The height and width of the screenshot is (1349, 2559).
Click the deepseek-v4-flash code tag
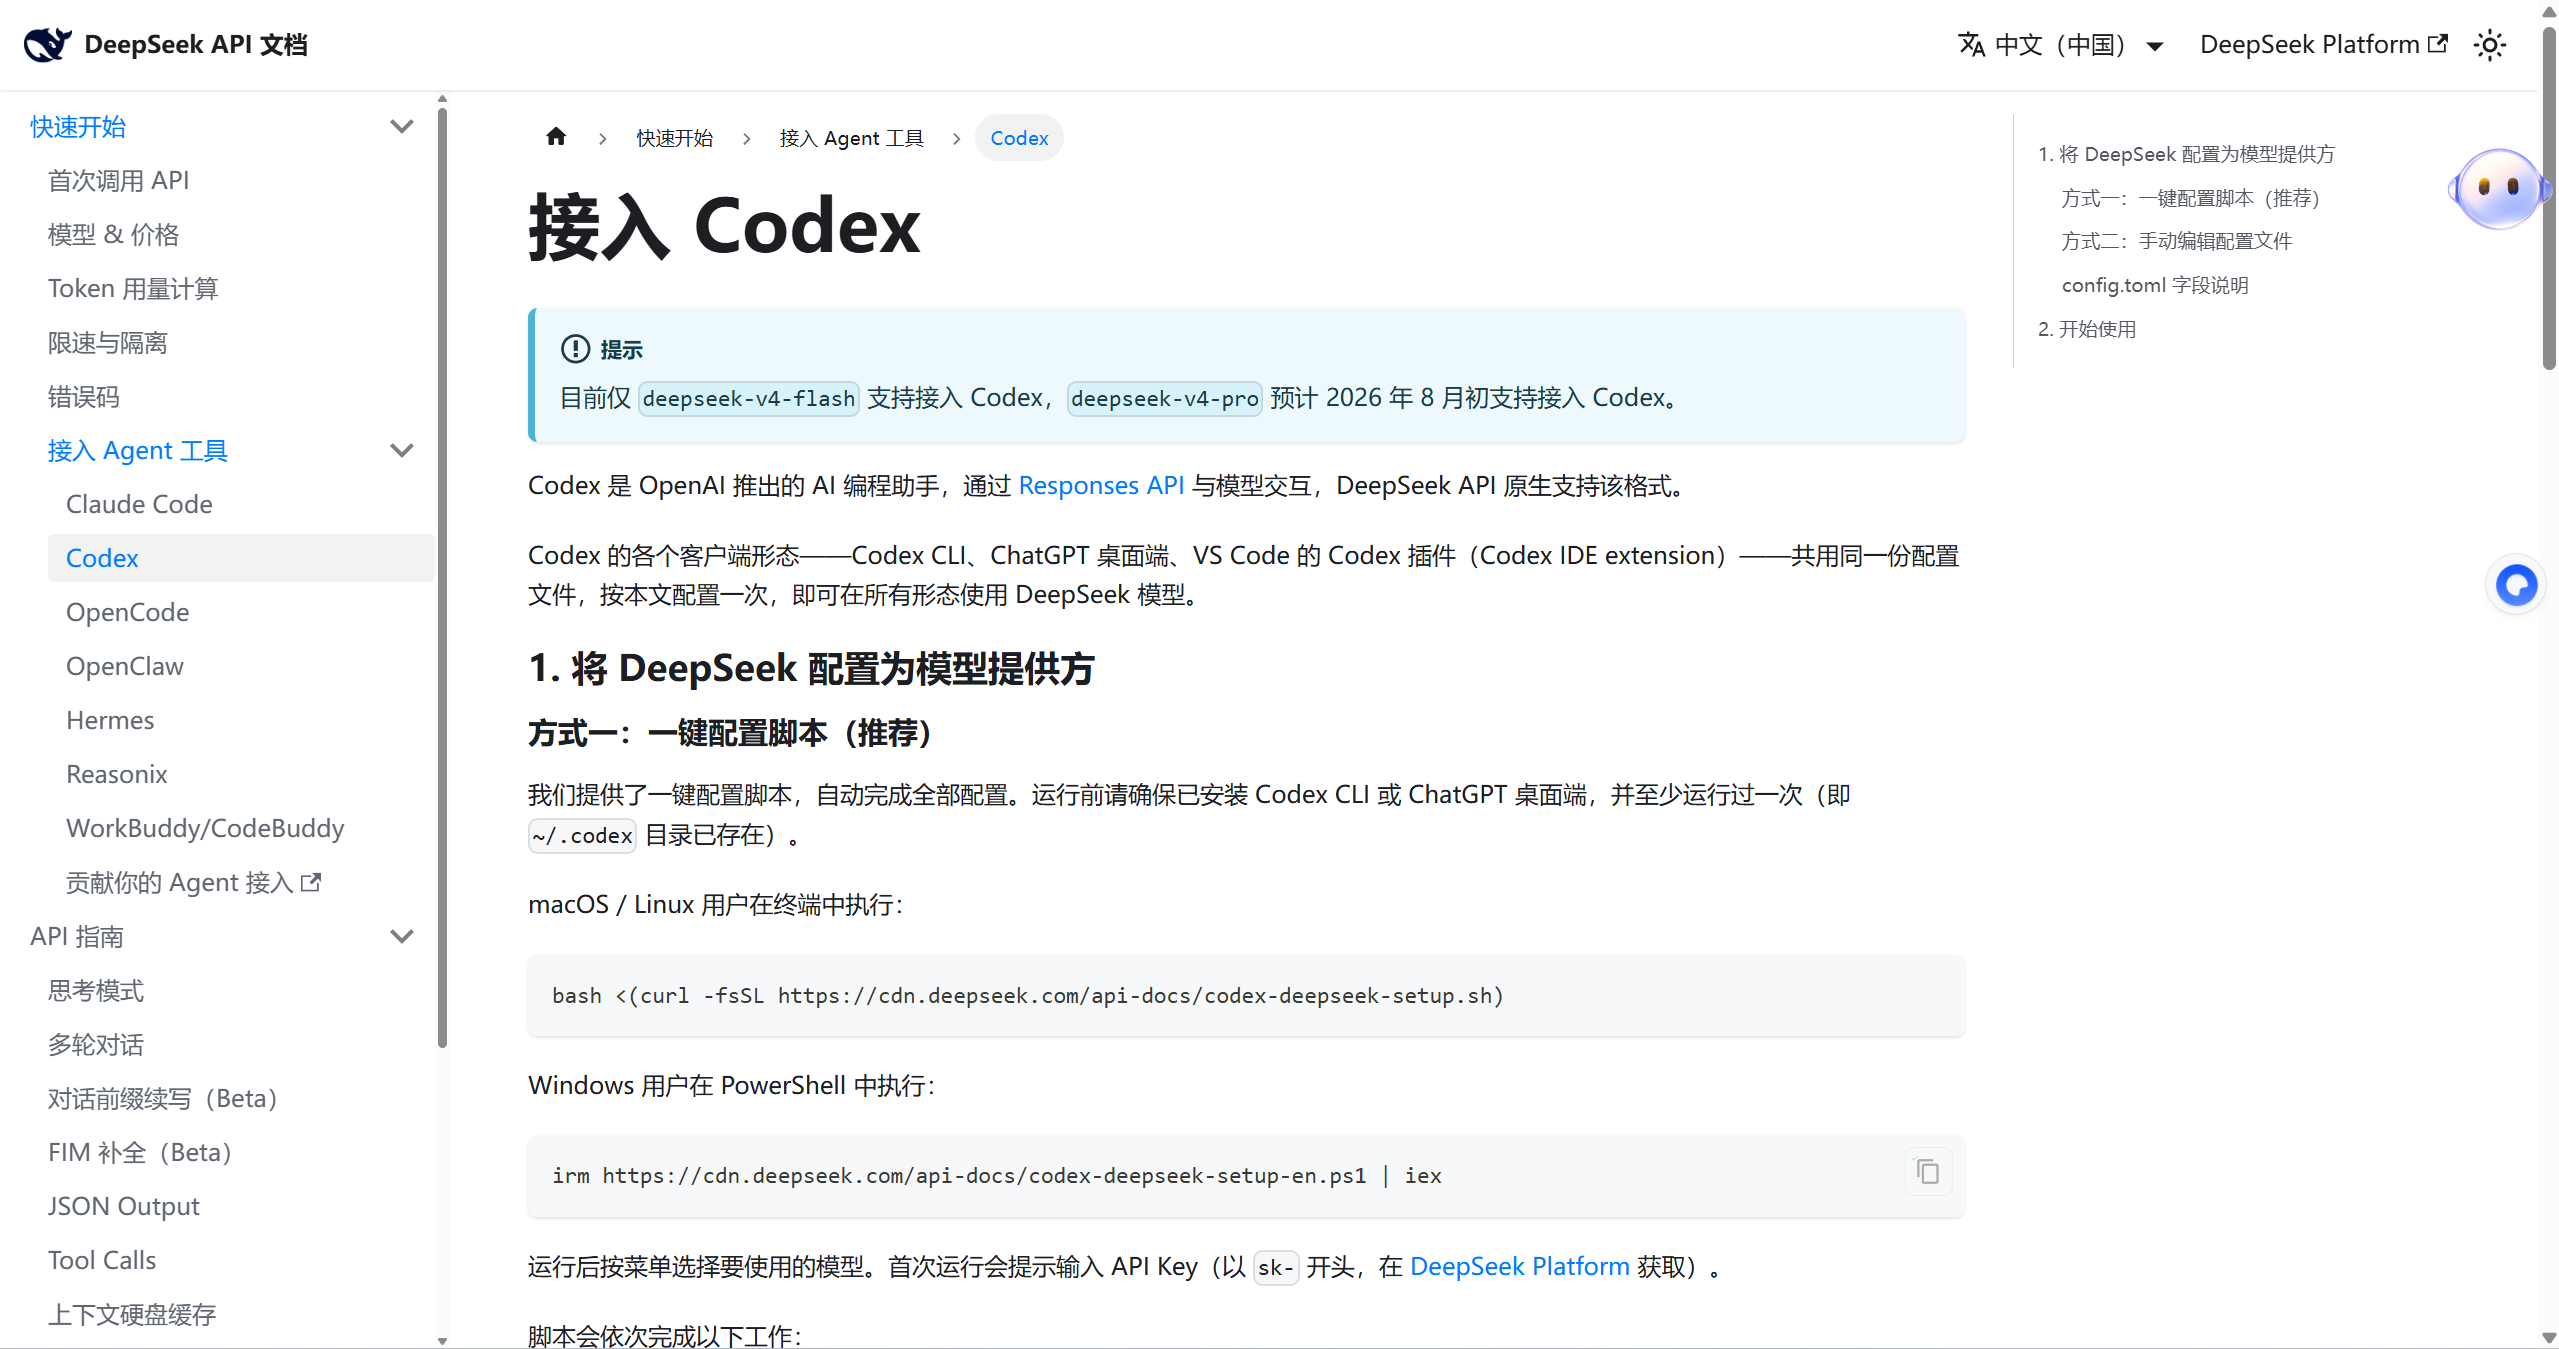click(x=749, y=399)
